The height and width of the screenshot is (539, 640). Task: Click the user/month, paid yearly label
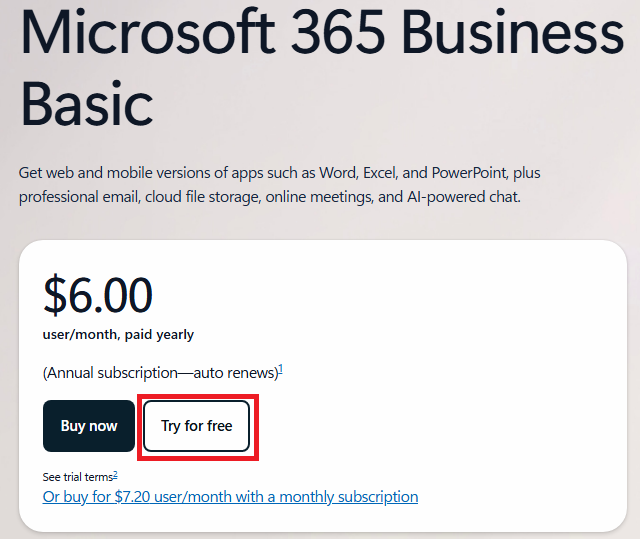coord(118,335)
